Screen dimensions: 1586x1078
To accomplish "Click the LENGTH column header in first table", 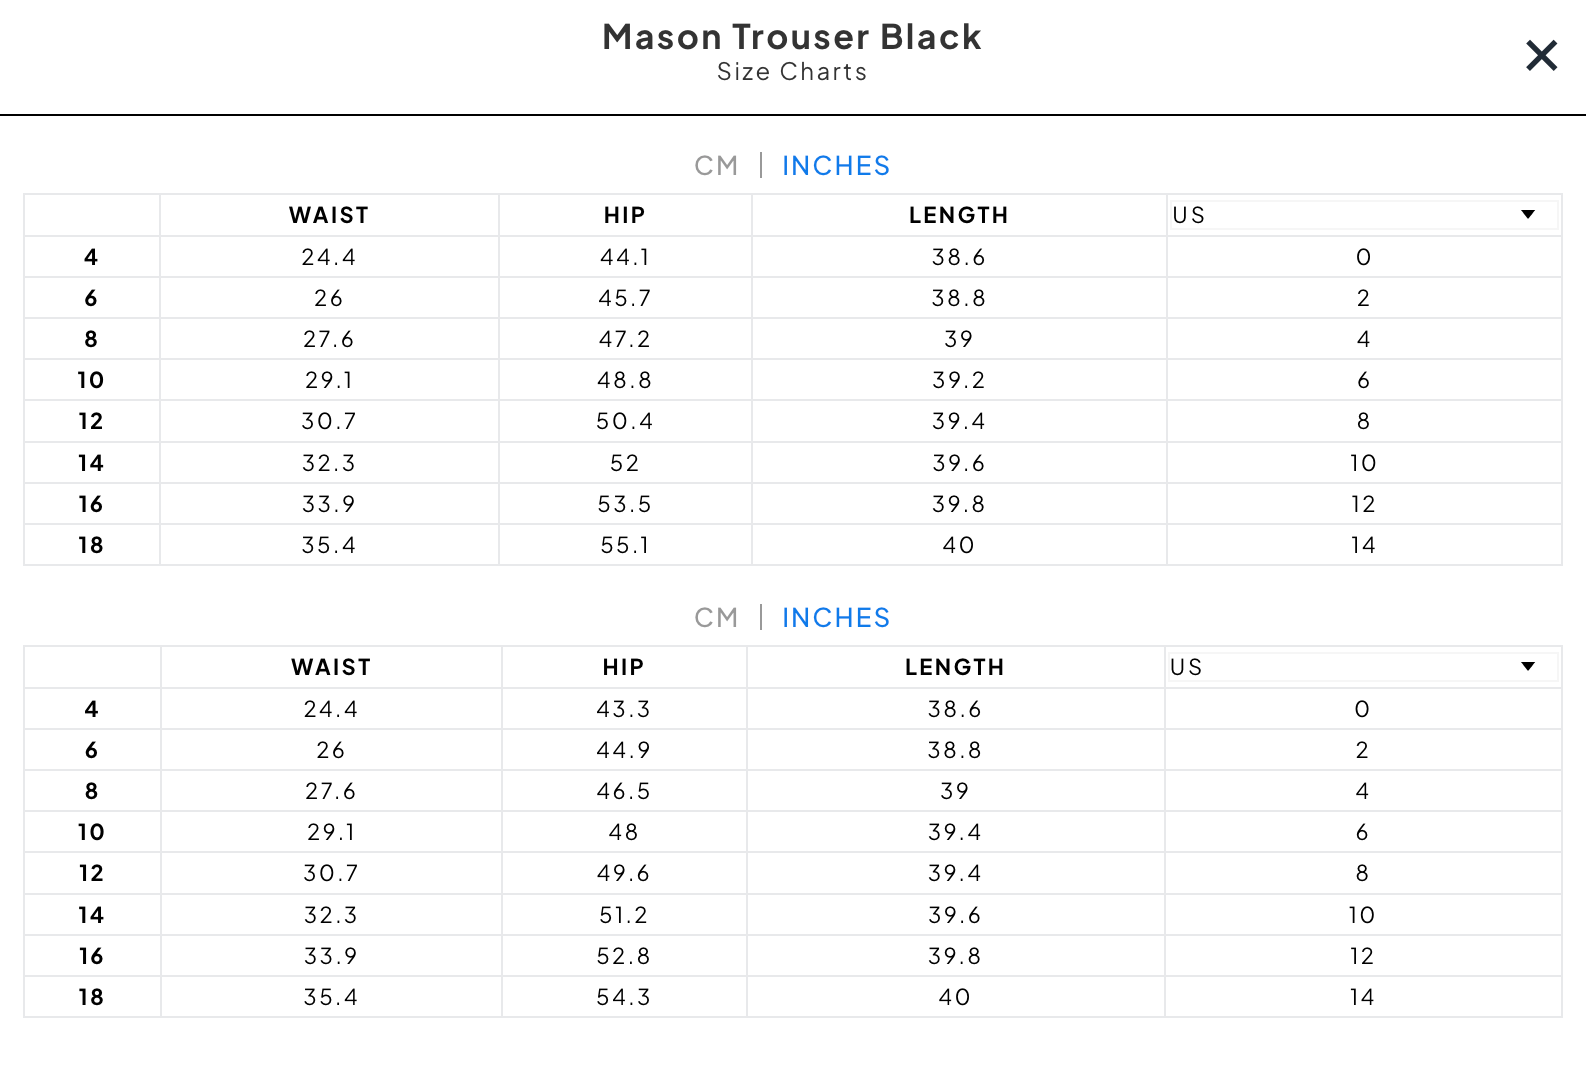I will tap(959, 215).
